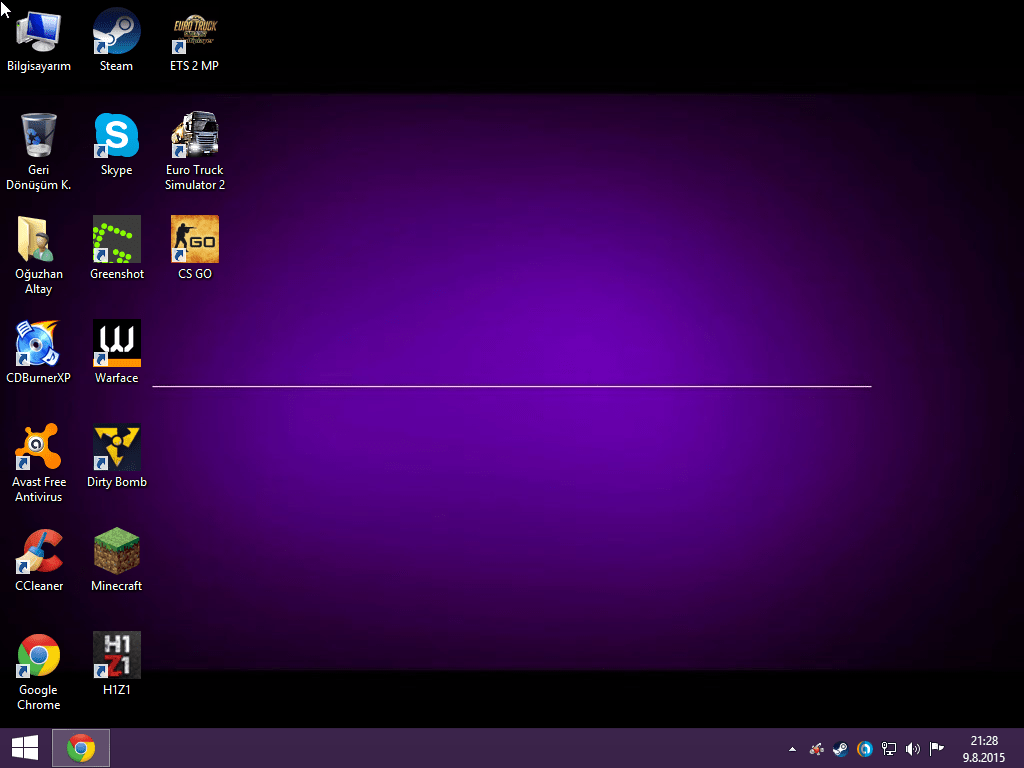The height and width of the screenshot is (768, 1024).
Task: Open the taskbar clock showing 21:28
Action: (x=984, y=749)
